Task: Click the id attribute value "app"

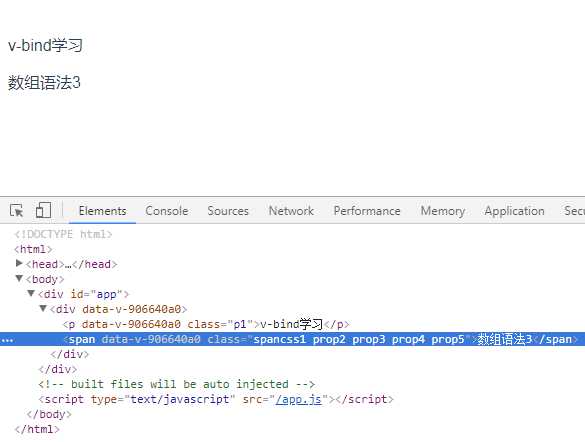Action: [x=107, y=294]
